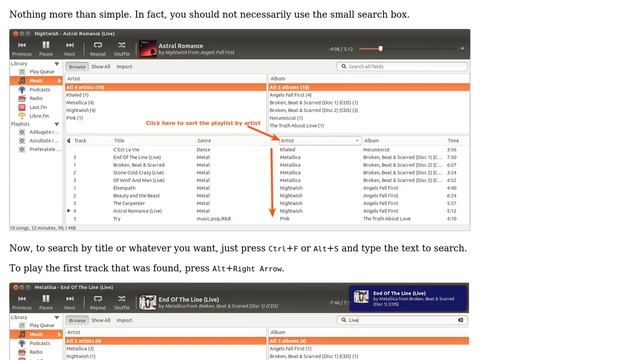
Task: Select artist Metallica (4)
Action: (x=166, y=103)
